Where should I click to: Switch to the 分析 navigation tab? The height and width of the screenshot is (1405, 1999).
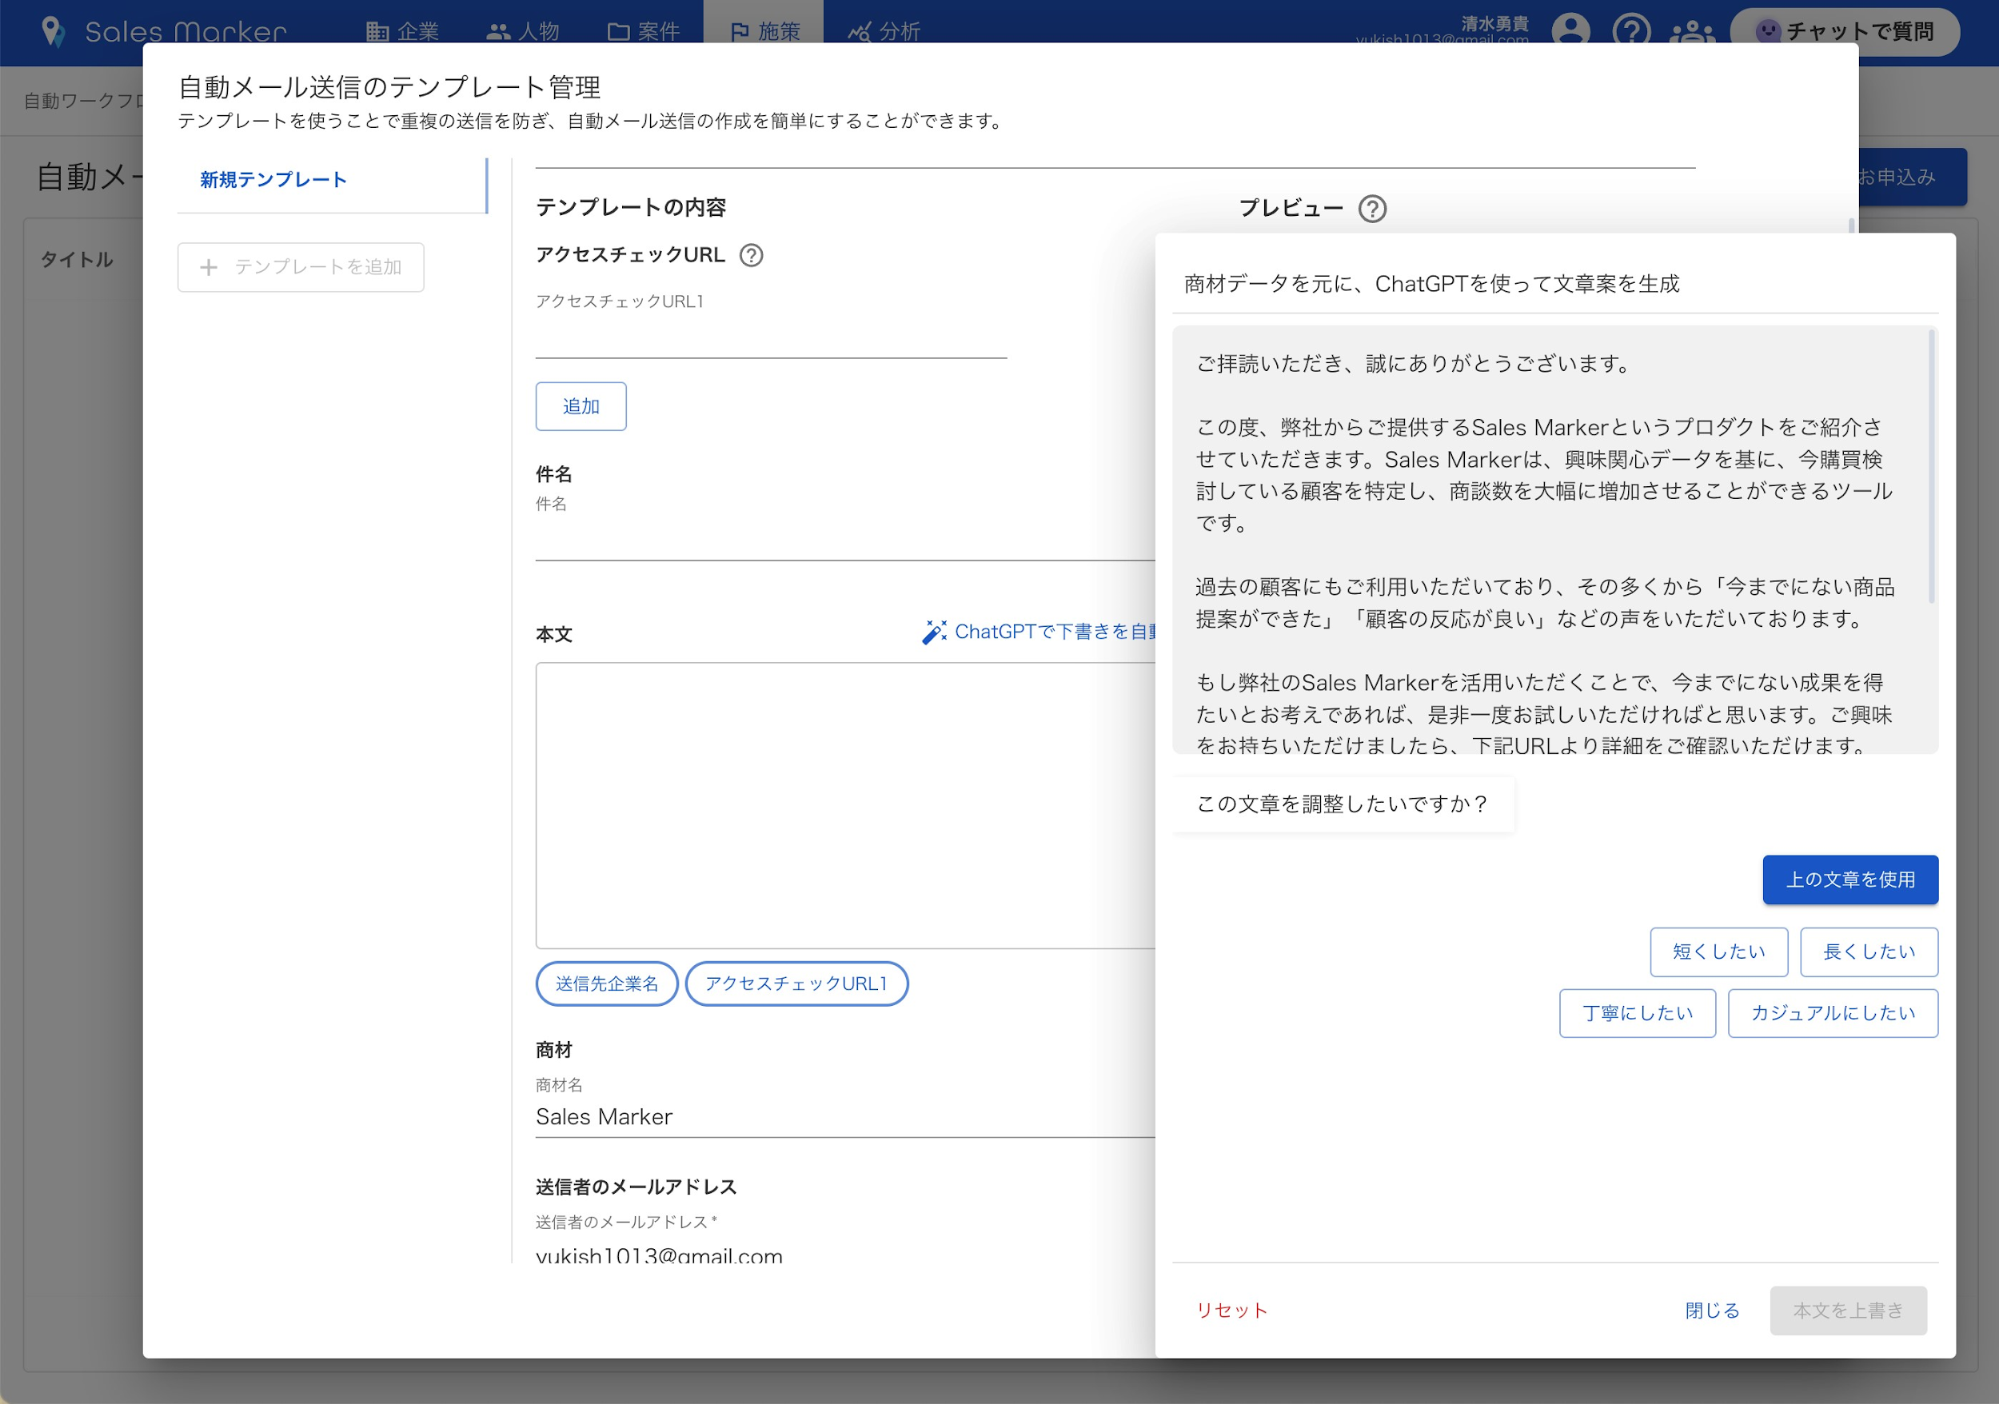[x=884, y=31]
